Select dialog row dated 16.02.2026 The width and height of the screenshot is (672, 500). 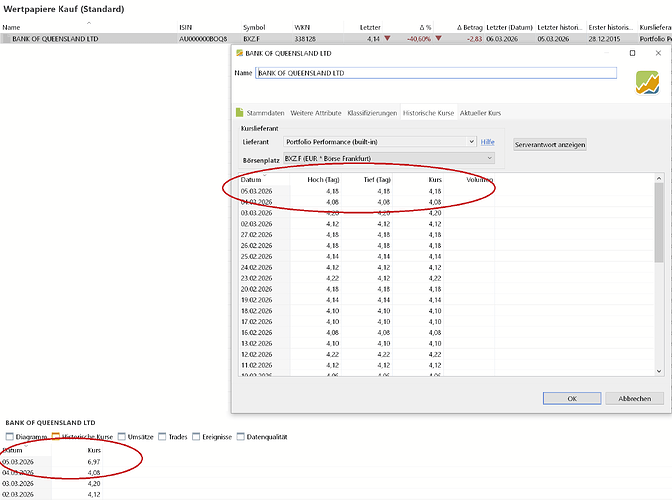tap(446, 332)
